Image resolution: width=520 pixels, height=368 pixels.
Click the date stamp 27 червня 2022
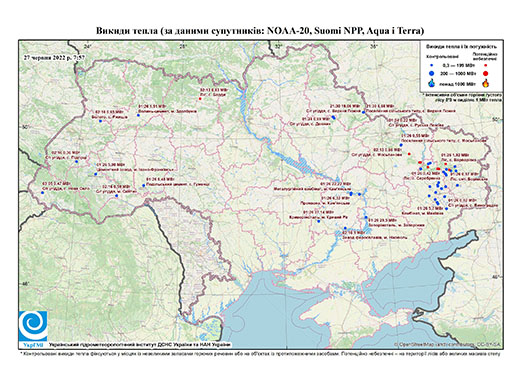[54, 57]
